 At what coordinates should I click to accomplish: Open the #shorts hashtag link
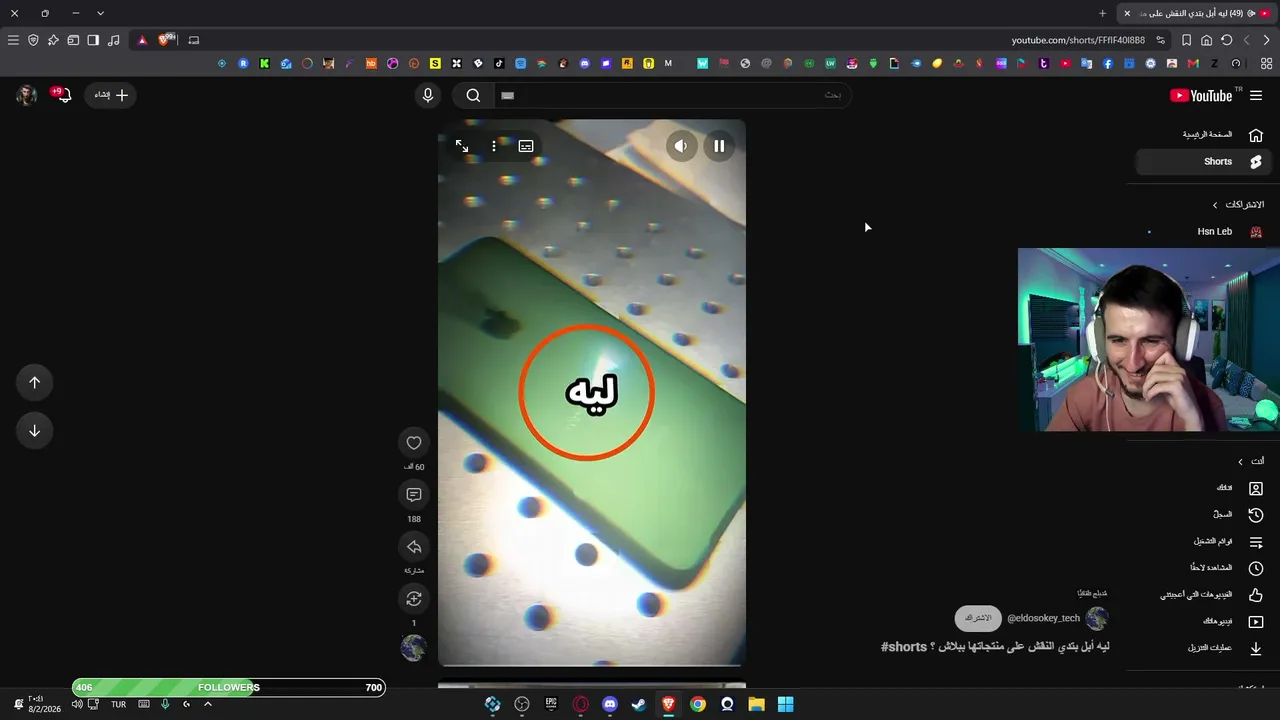tap(904, 647)
